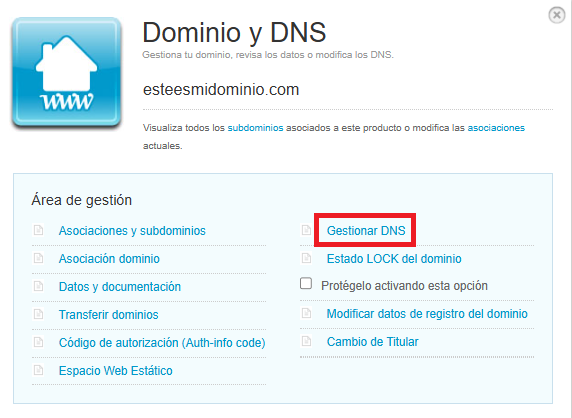
Task: Open the Gestionar DNS link
Action: (366, 231)
